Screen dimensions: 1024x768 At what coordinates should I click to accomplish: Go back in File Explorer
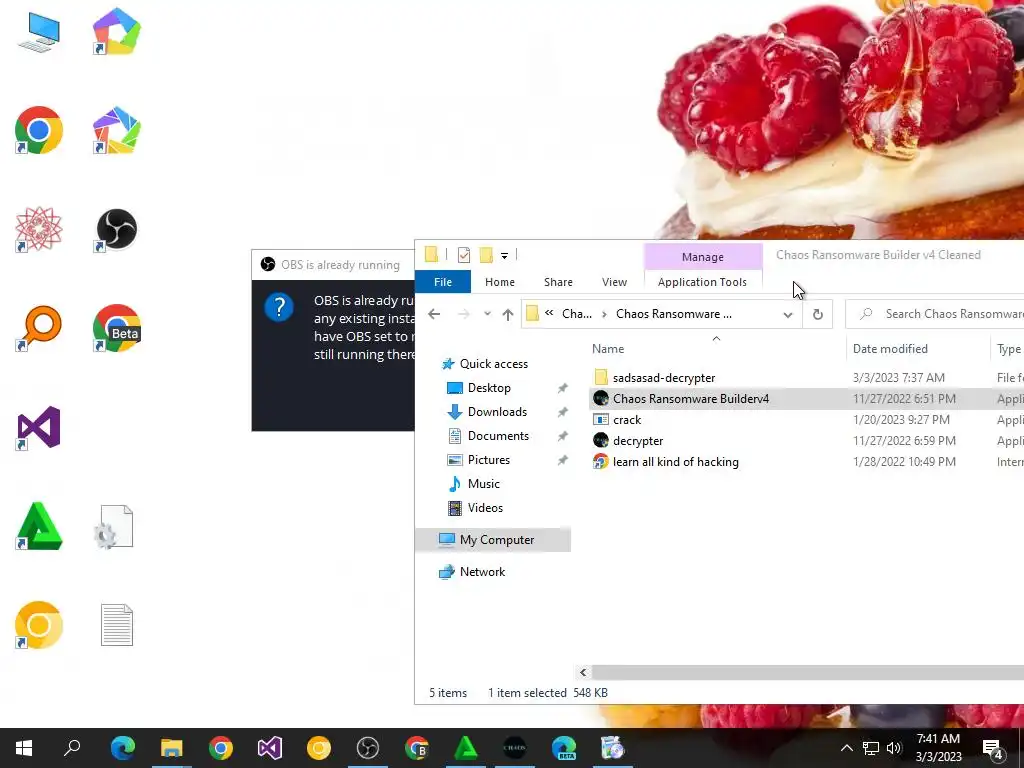click(x=434, y=314)
